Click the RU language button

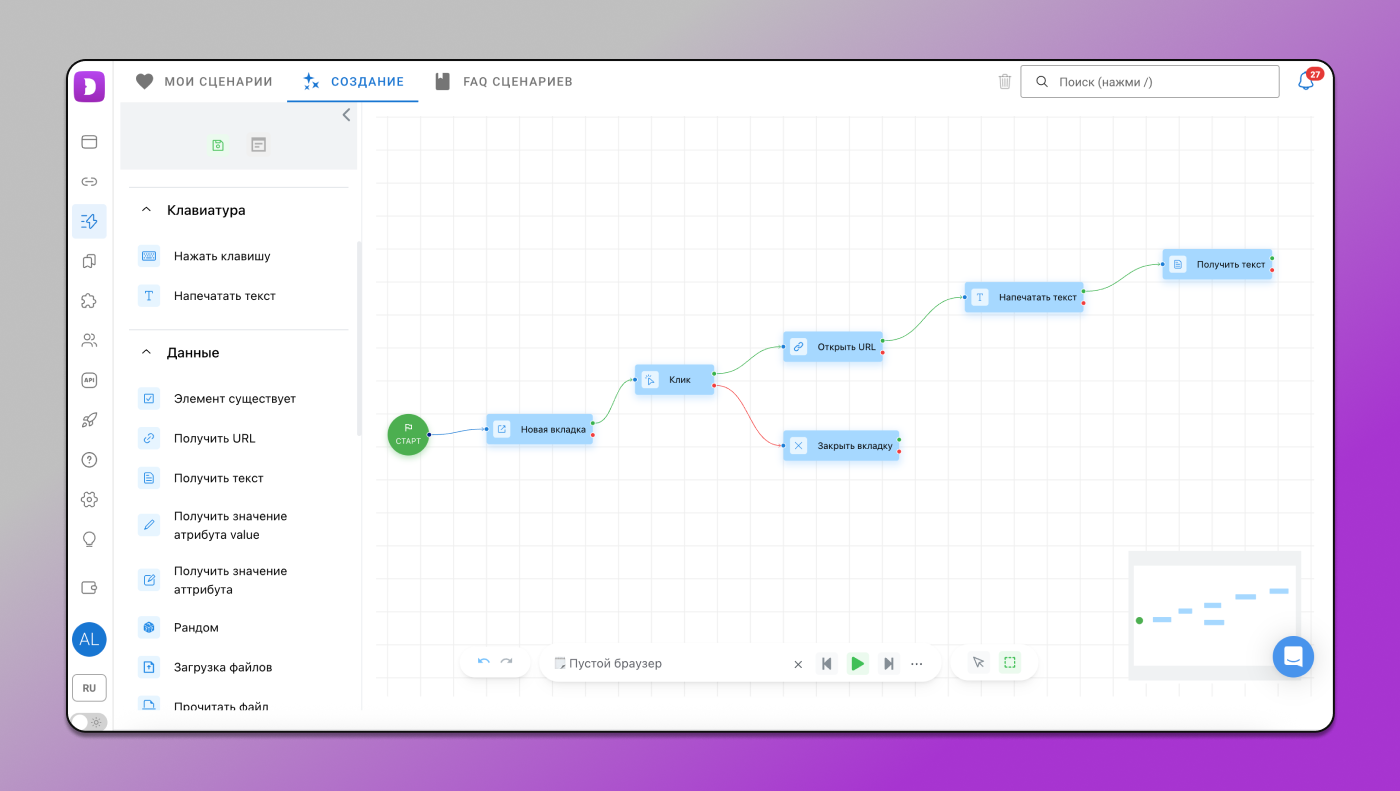point(89,688)
